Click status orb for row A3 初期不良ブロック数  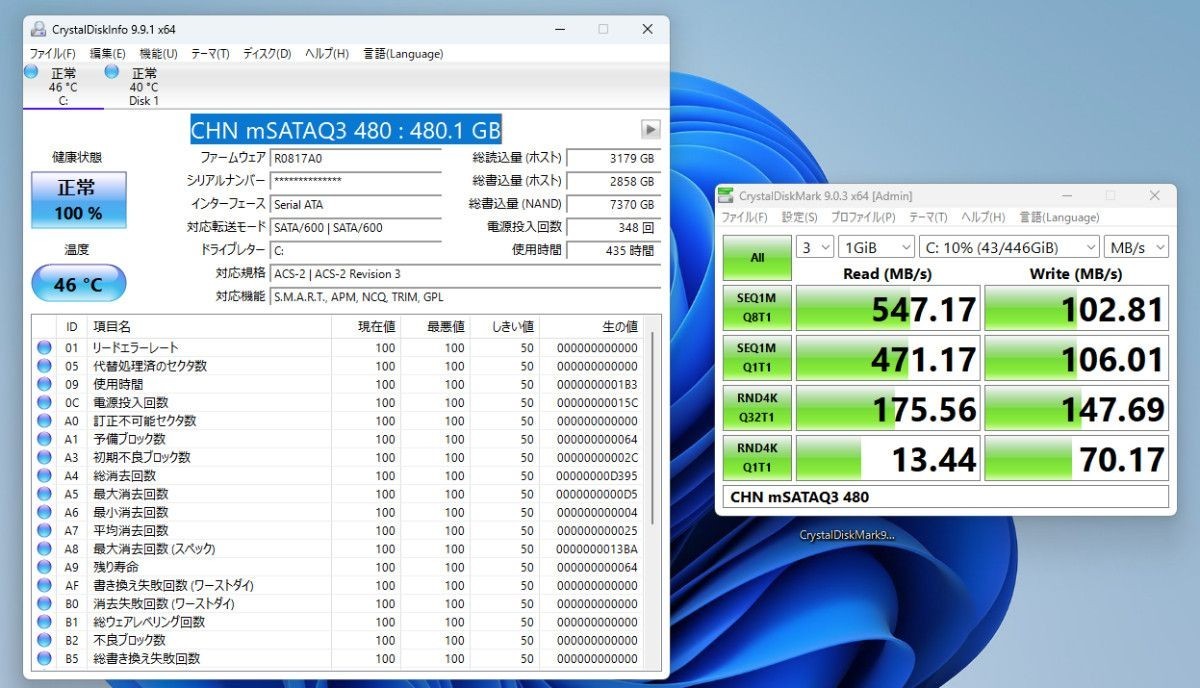pyautogui.click(x=44, y=457)
